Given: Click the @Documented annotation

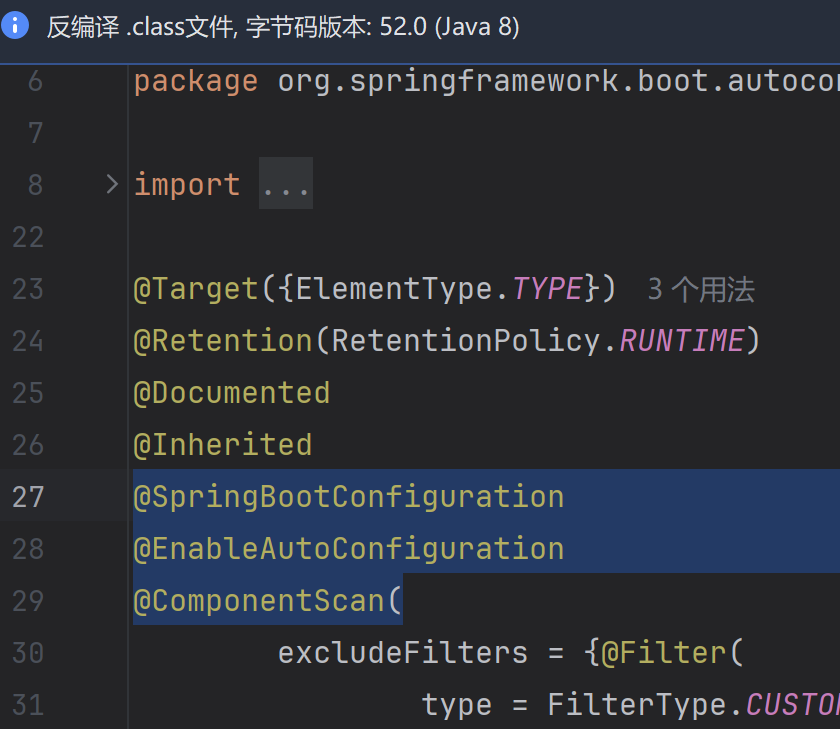Looking at the screenshot, I should tap(231, 393).
